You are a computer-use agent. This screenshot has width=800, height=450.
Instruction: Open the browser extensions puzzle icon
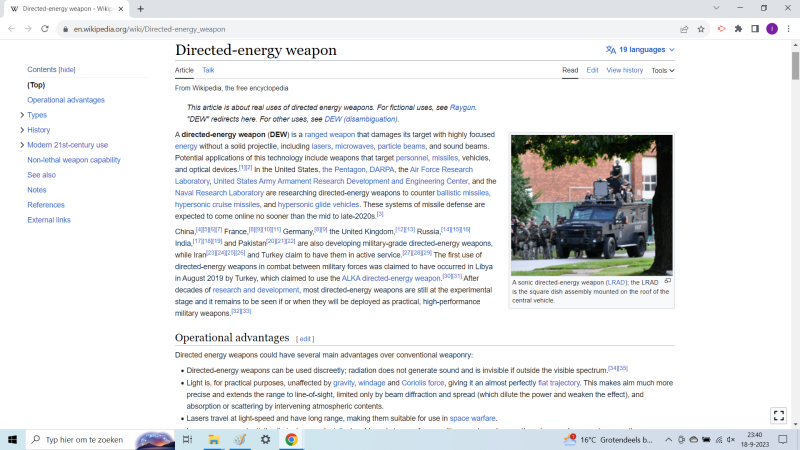pyautogui.click(x=738, y=29)
